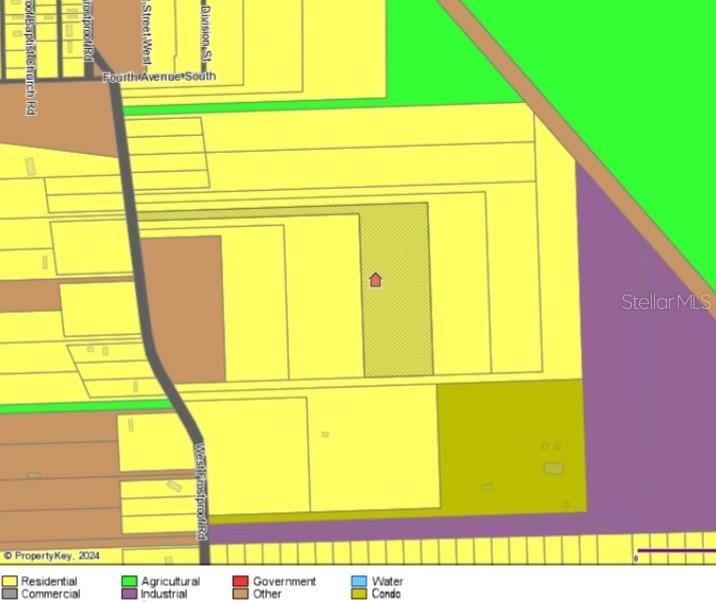This screenshot has height=602, width=716.
Task: Click the Fourth Avenue South street label
Action: point(158,76)
